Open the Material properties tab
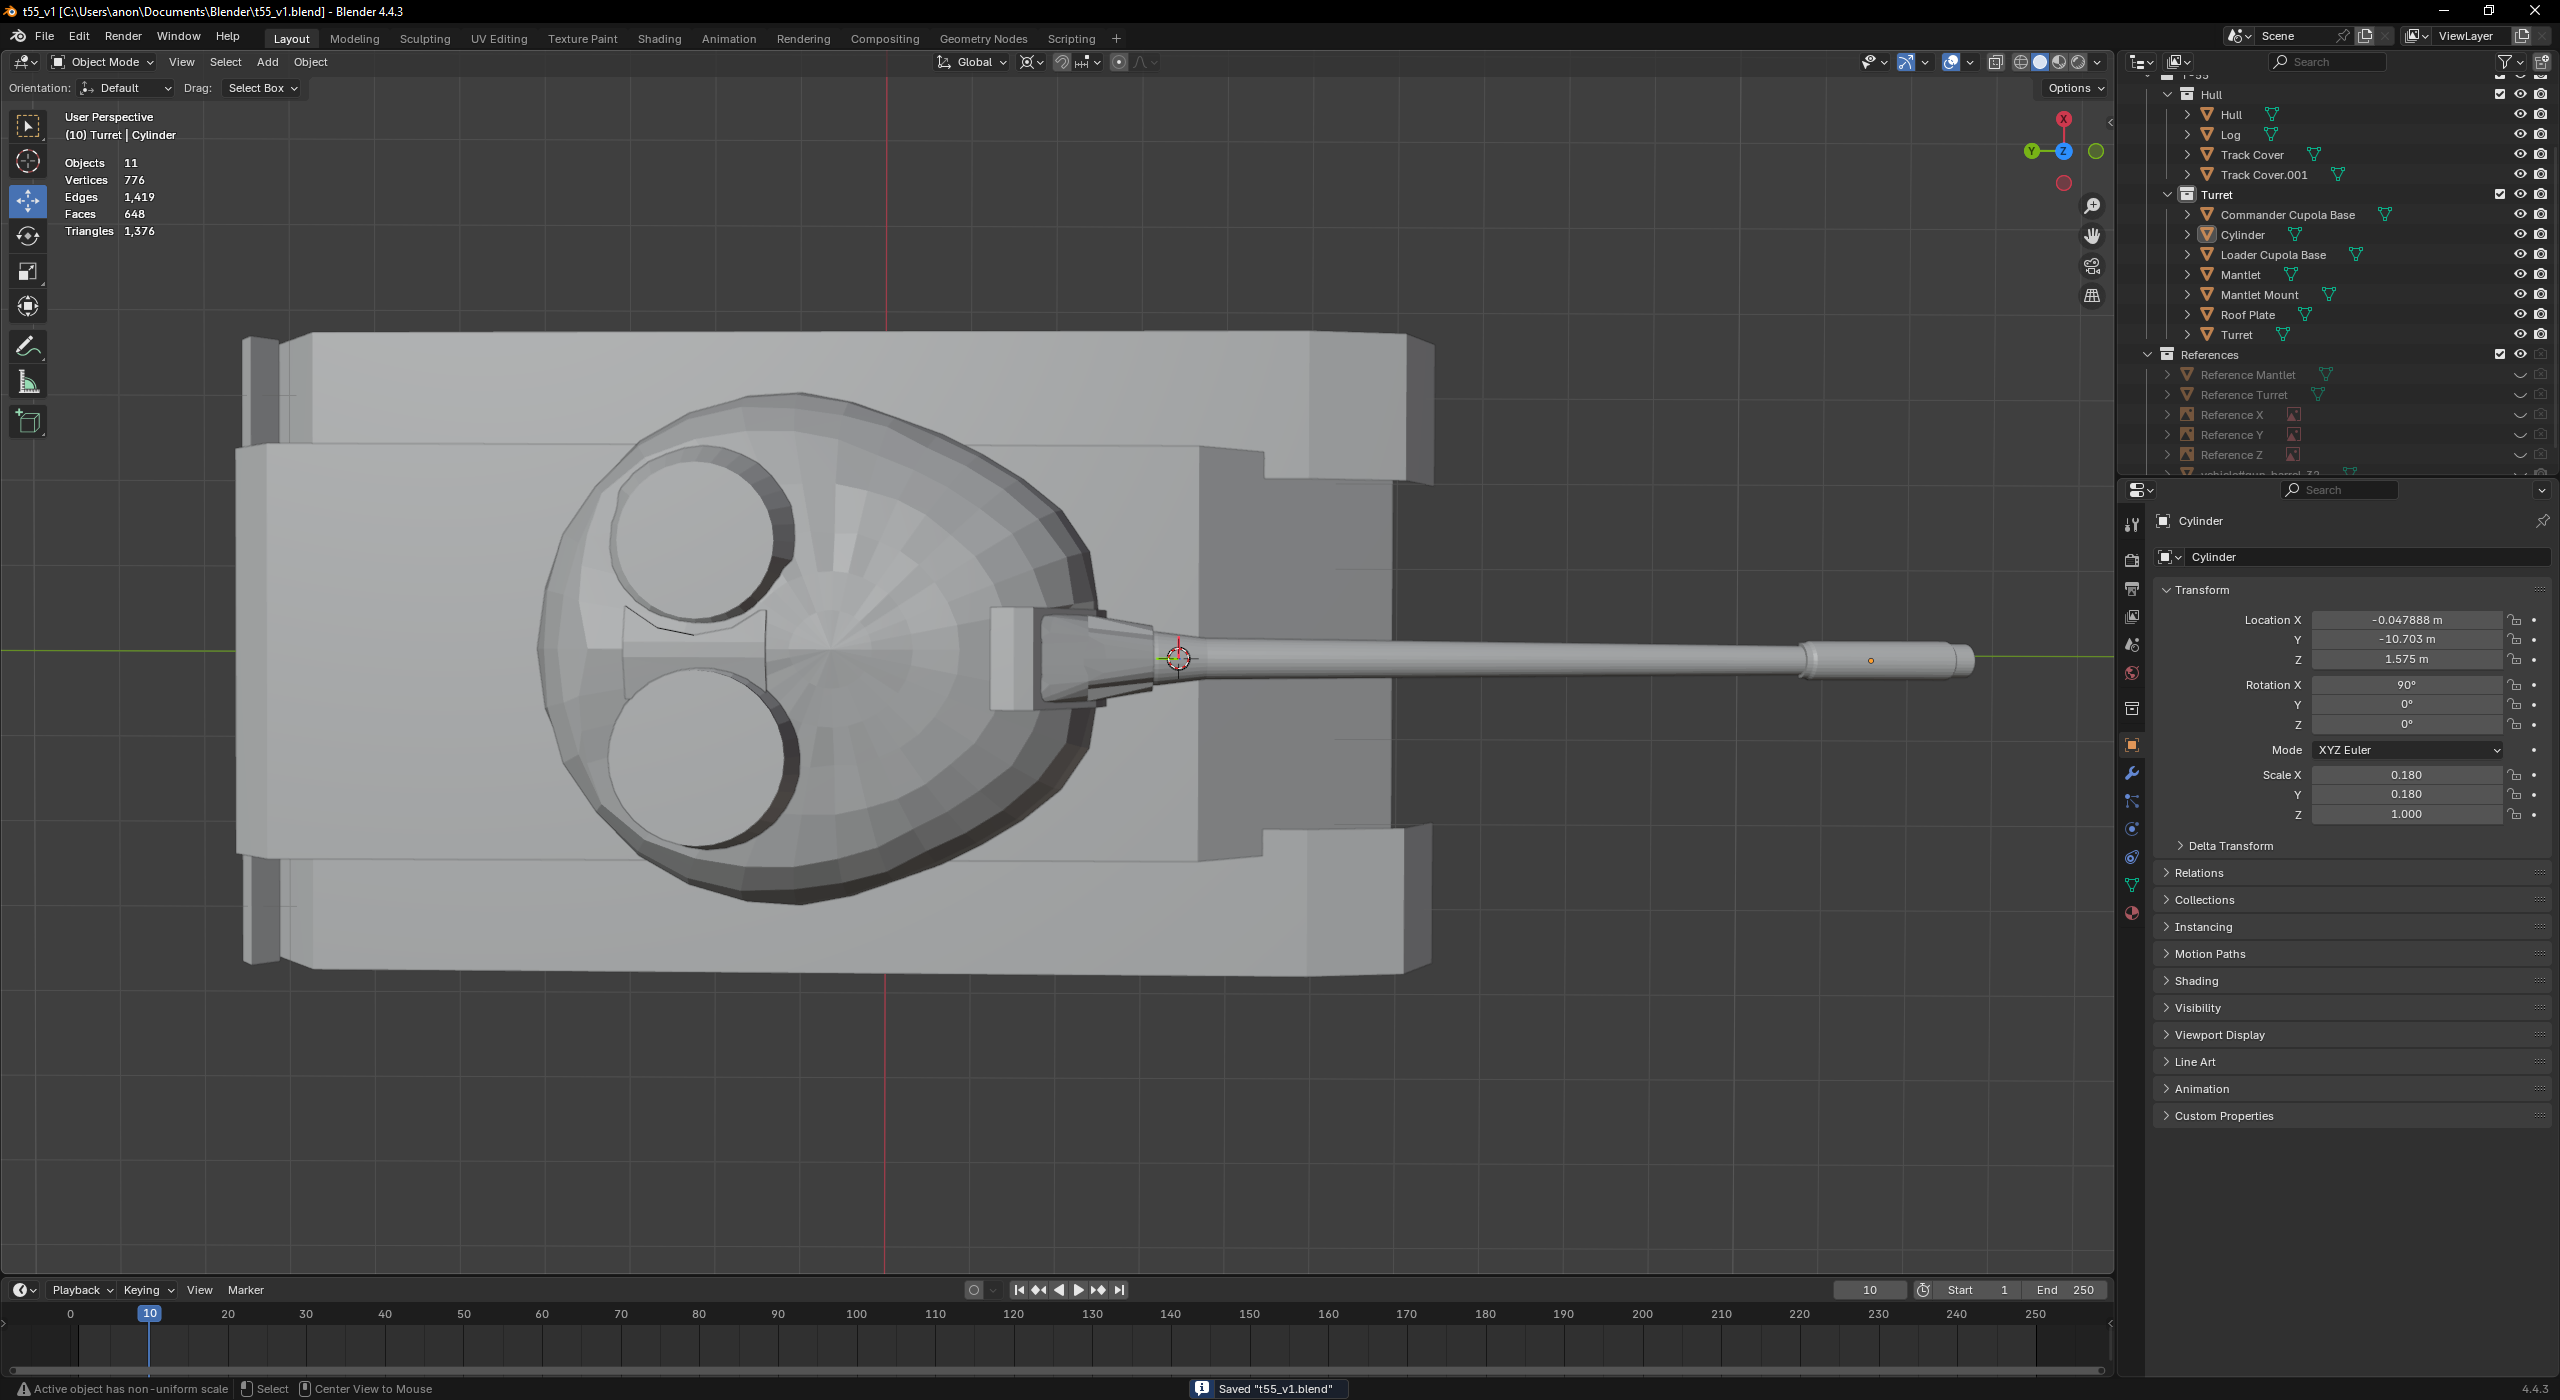 click(2132, 913)
